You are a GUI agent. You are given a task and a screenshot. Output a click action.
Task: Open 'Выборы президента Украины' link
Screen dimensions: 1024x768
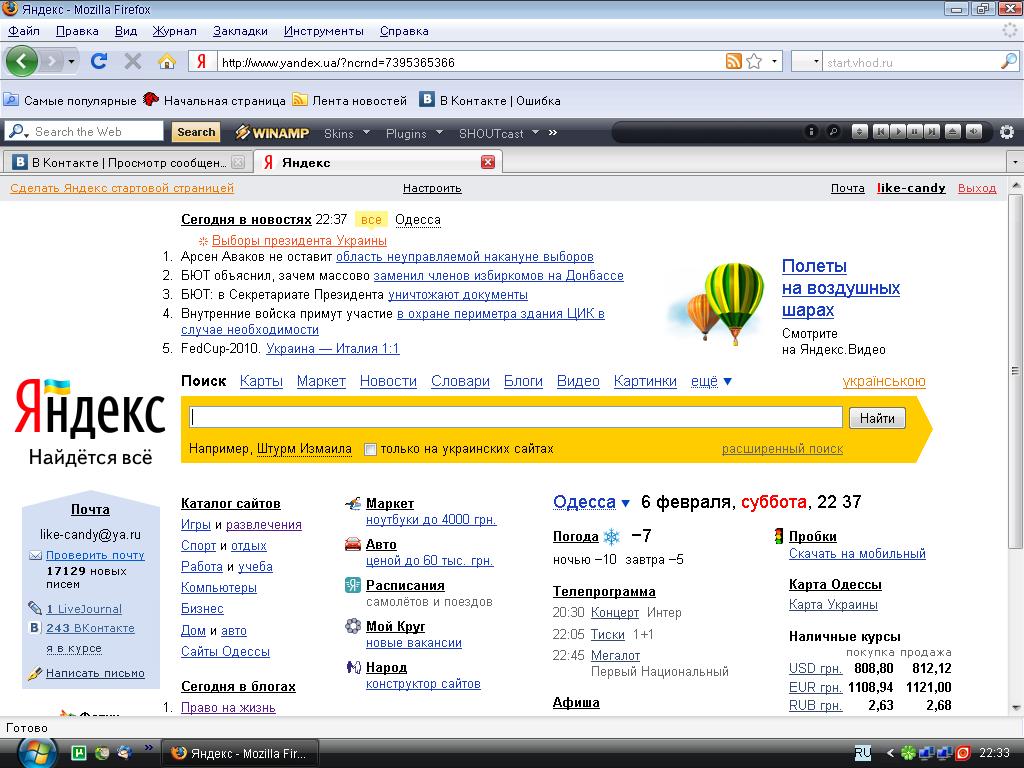[x=299, y=240]
